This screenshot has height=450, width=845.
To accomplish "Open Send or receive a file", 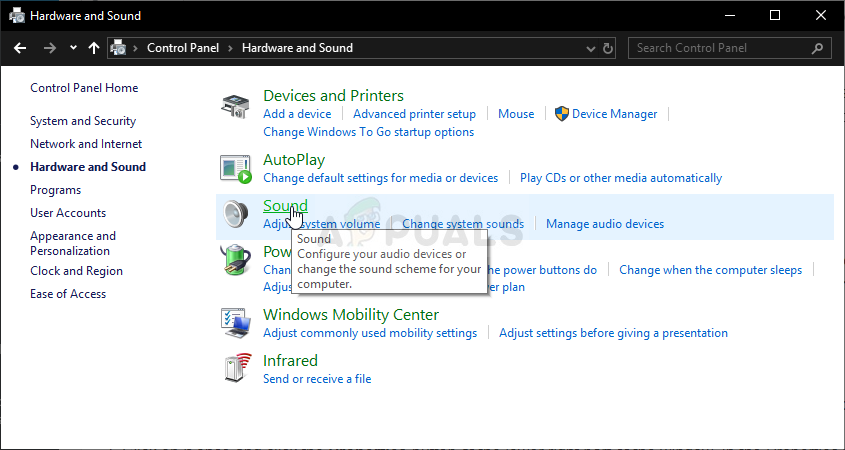I will [316, 379].
